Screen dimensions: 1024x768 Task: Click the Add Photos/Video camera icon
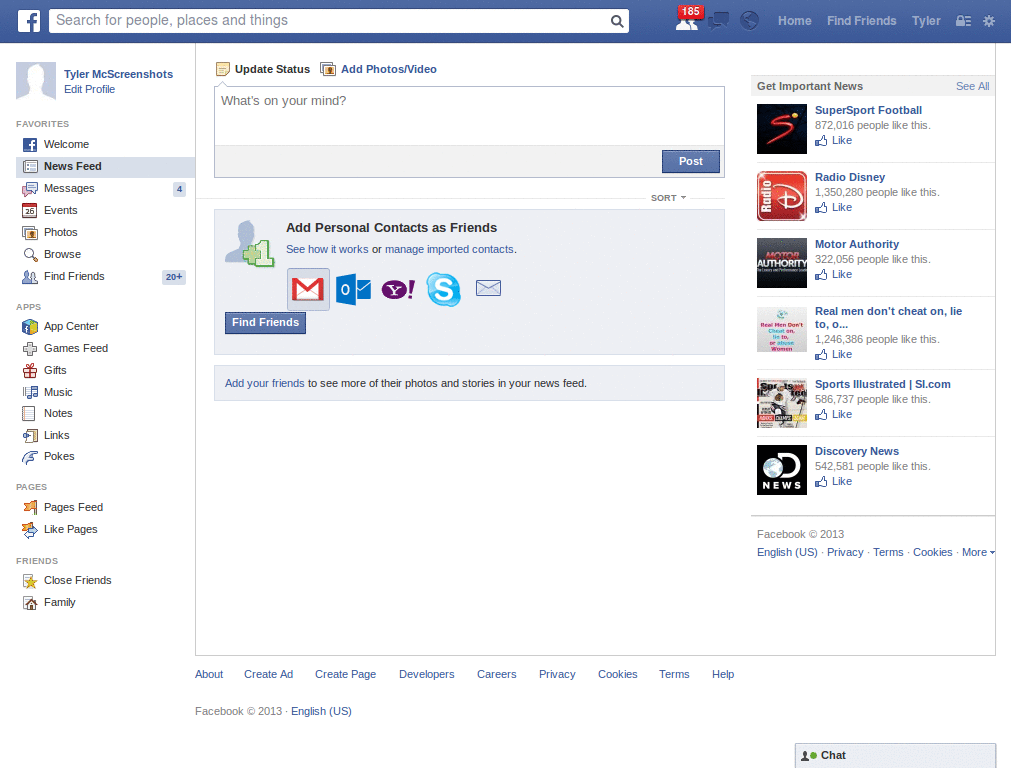(x=328, y=68)
